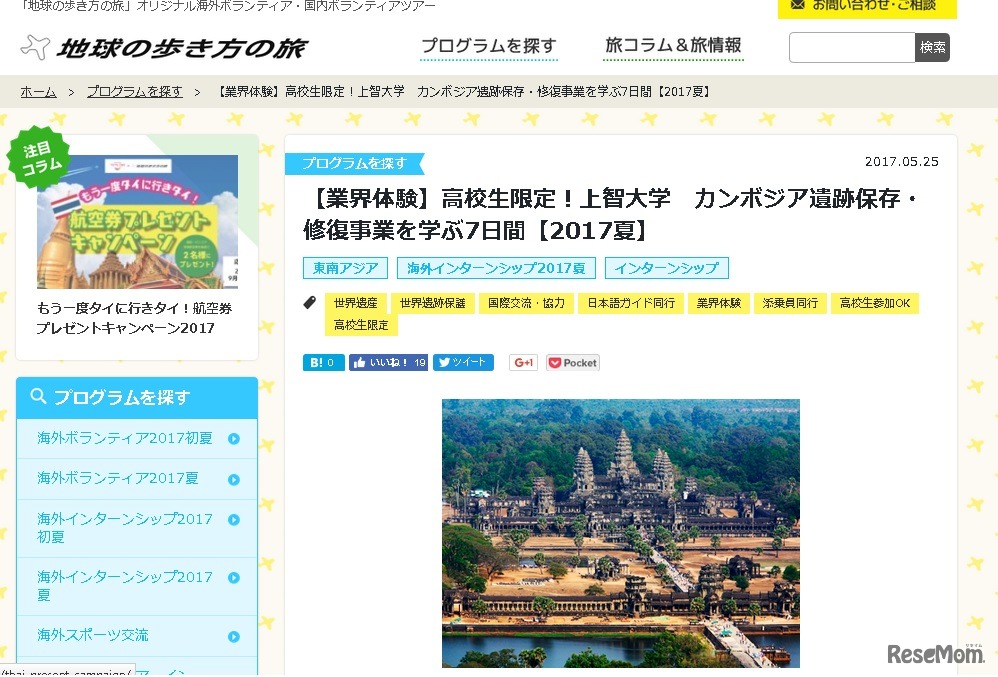Click inside the search text field

[851, 46]
